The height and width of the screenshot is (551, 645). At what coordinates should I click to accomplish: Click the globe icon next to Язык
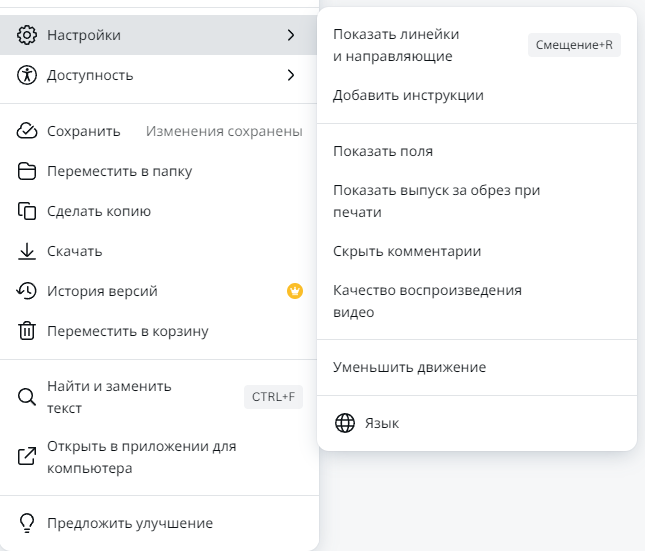[x=344, y=423]
